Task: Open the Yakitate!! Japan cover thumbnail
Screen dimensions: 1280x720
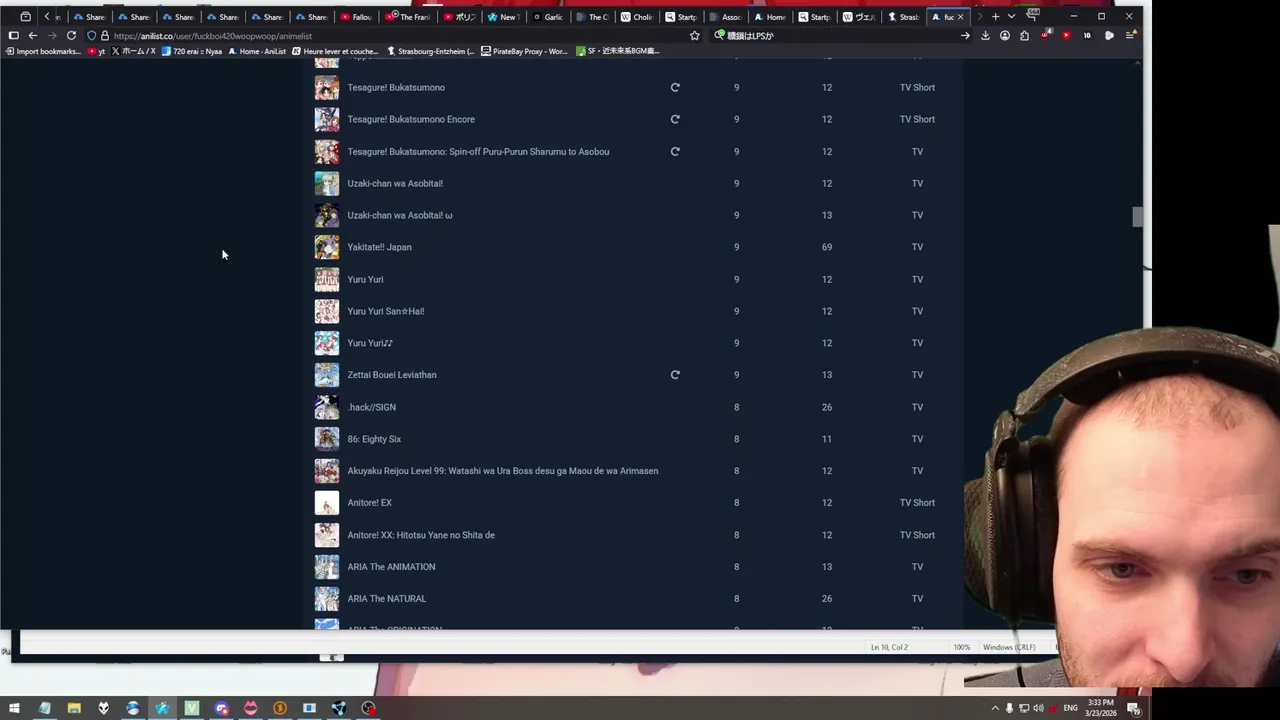Action: 327,247
